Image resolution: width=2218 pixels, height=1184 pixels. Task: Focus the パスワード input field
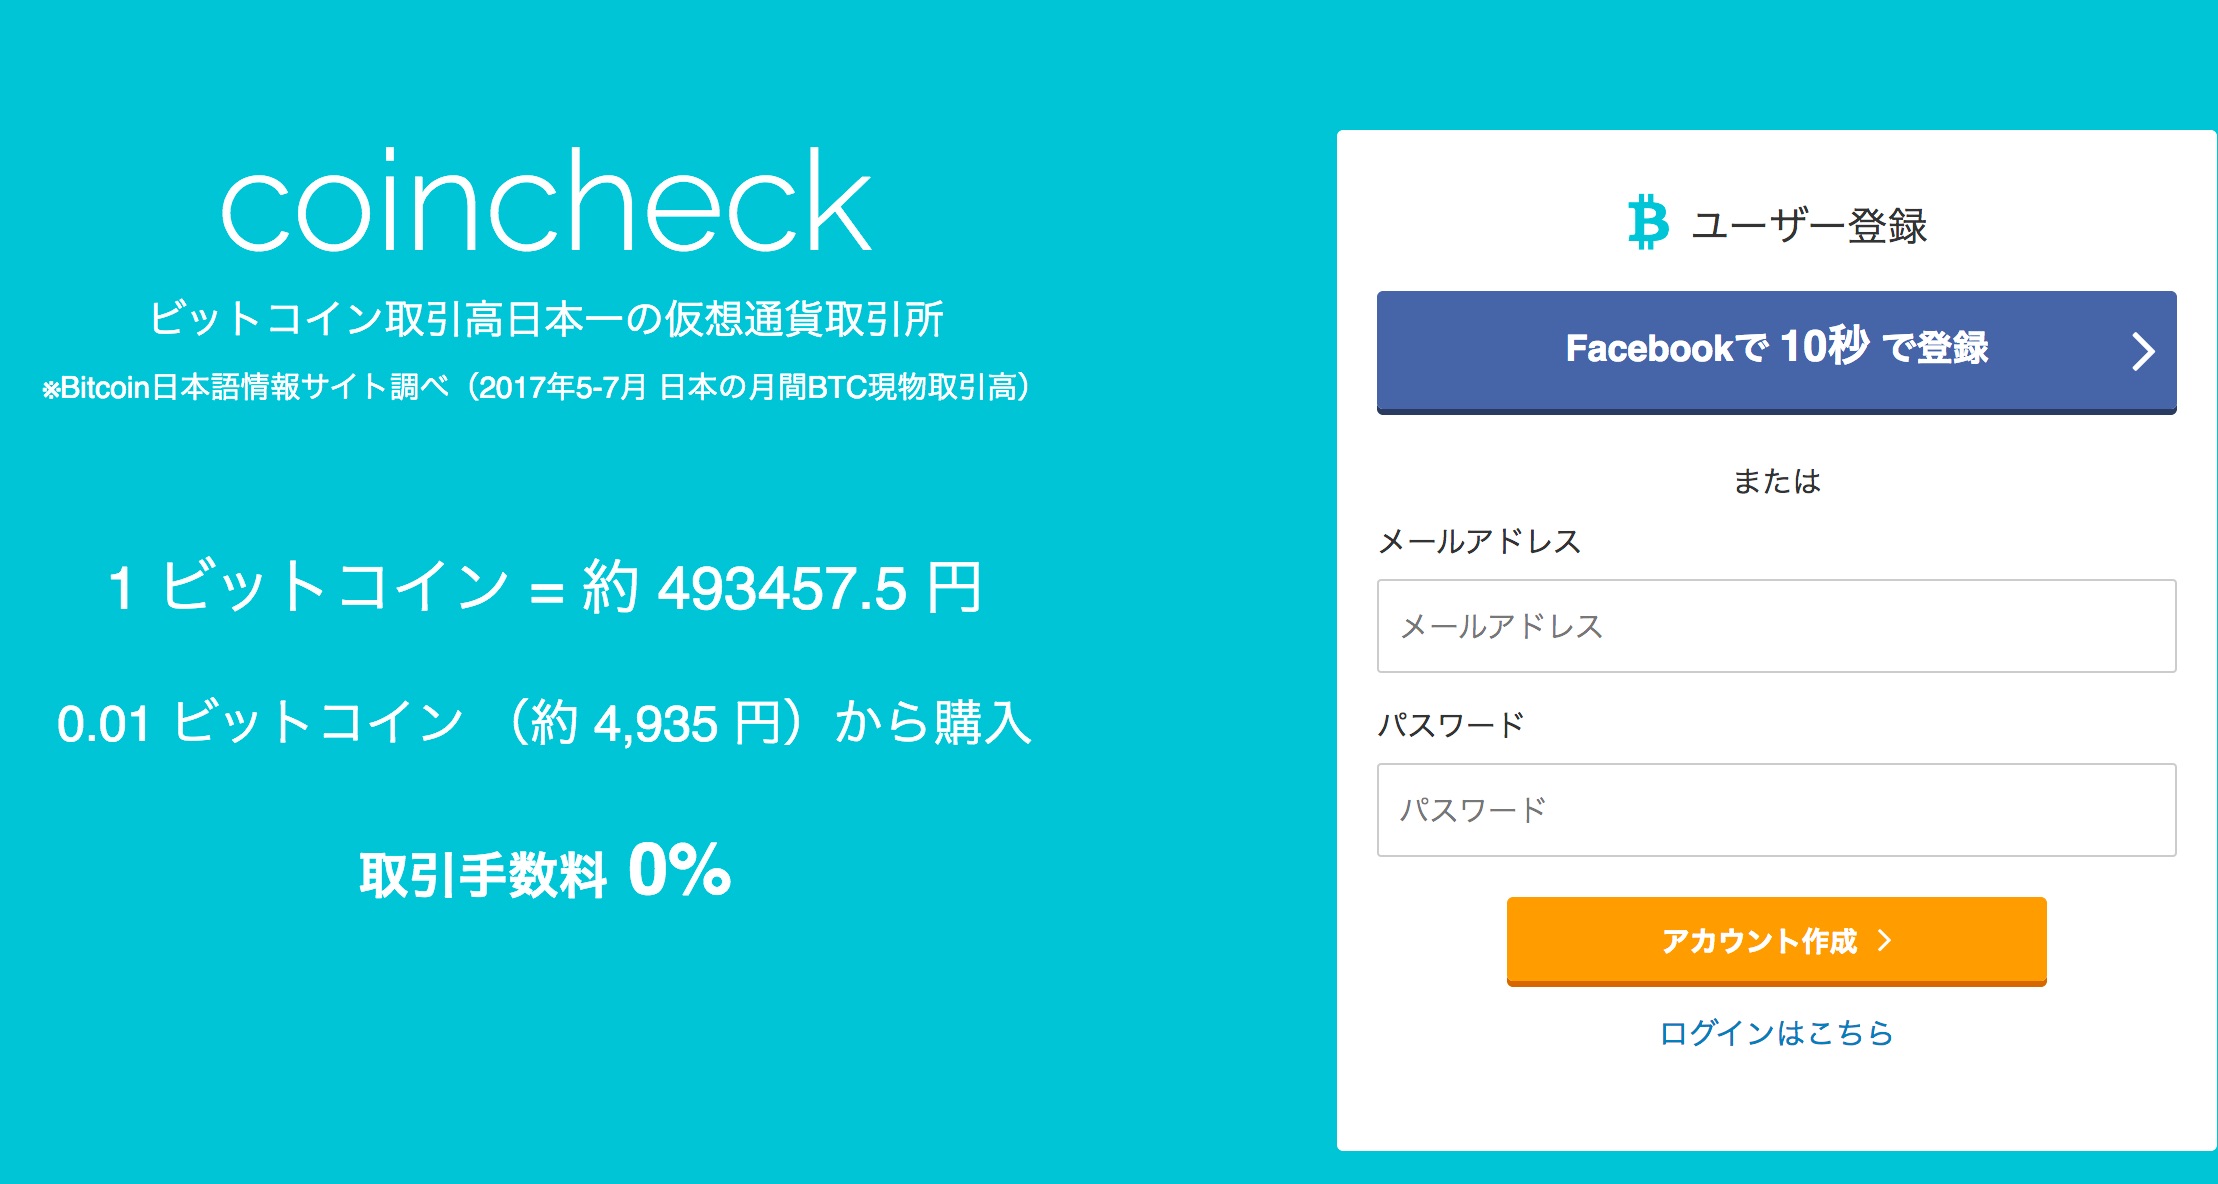pos(1776,810)
